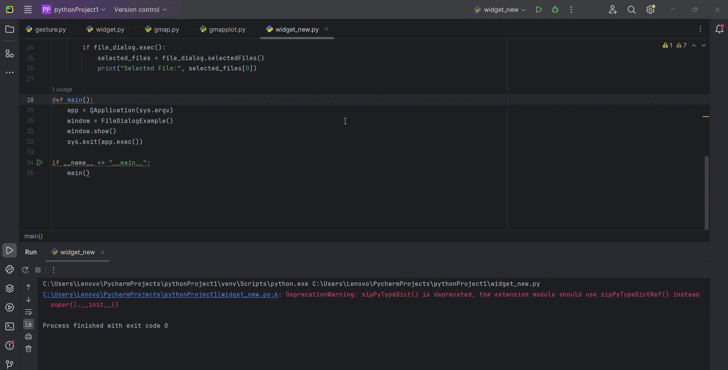Toggle scroll to end of console
Screen dimensions: 728x370
pyautogui.click(x=28, y=324)
